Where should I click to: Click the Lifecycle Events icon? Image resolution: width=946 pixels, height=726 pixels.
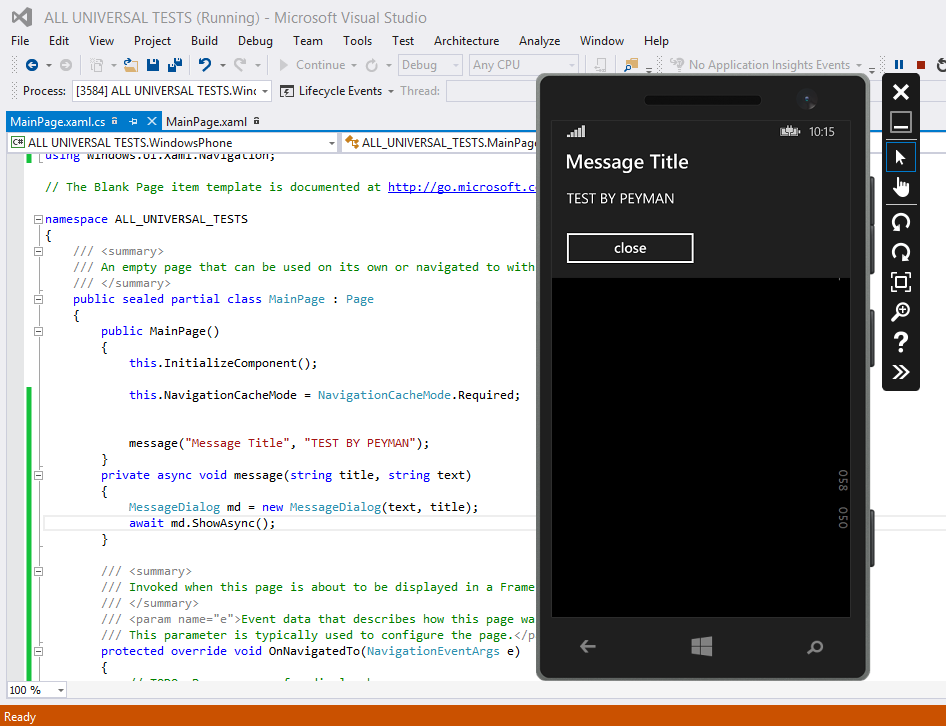287,91
